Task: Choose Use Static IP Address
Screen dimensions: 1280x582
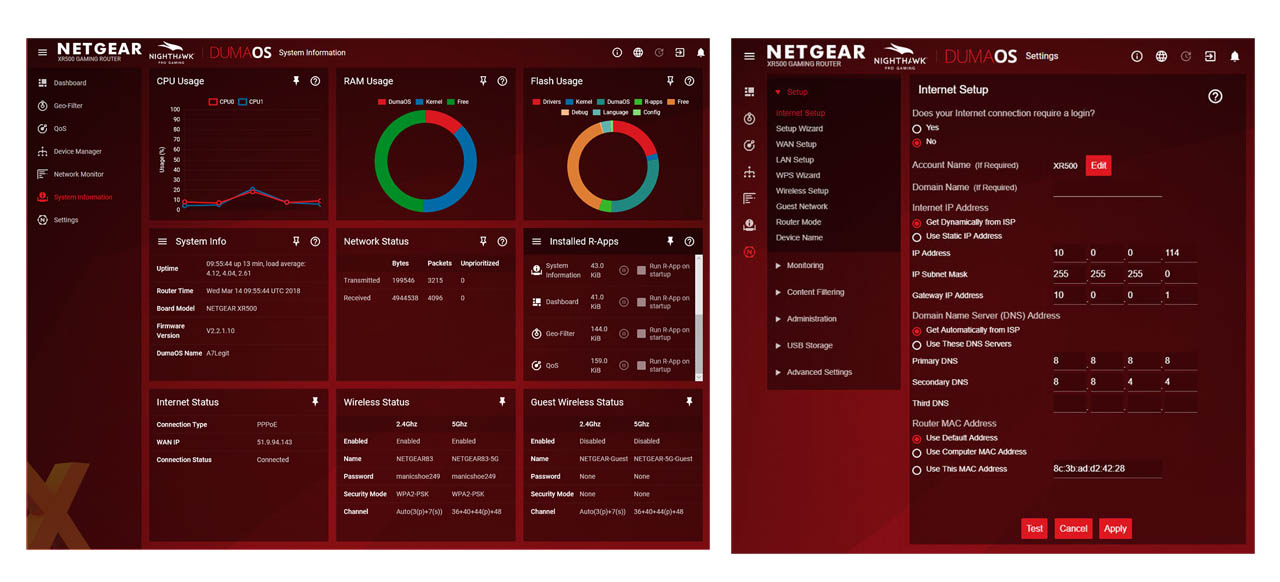Action: (x=917, y=236)
